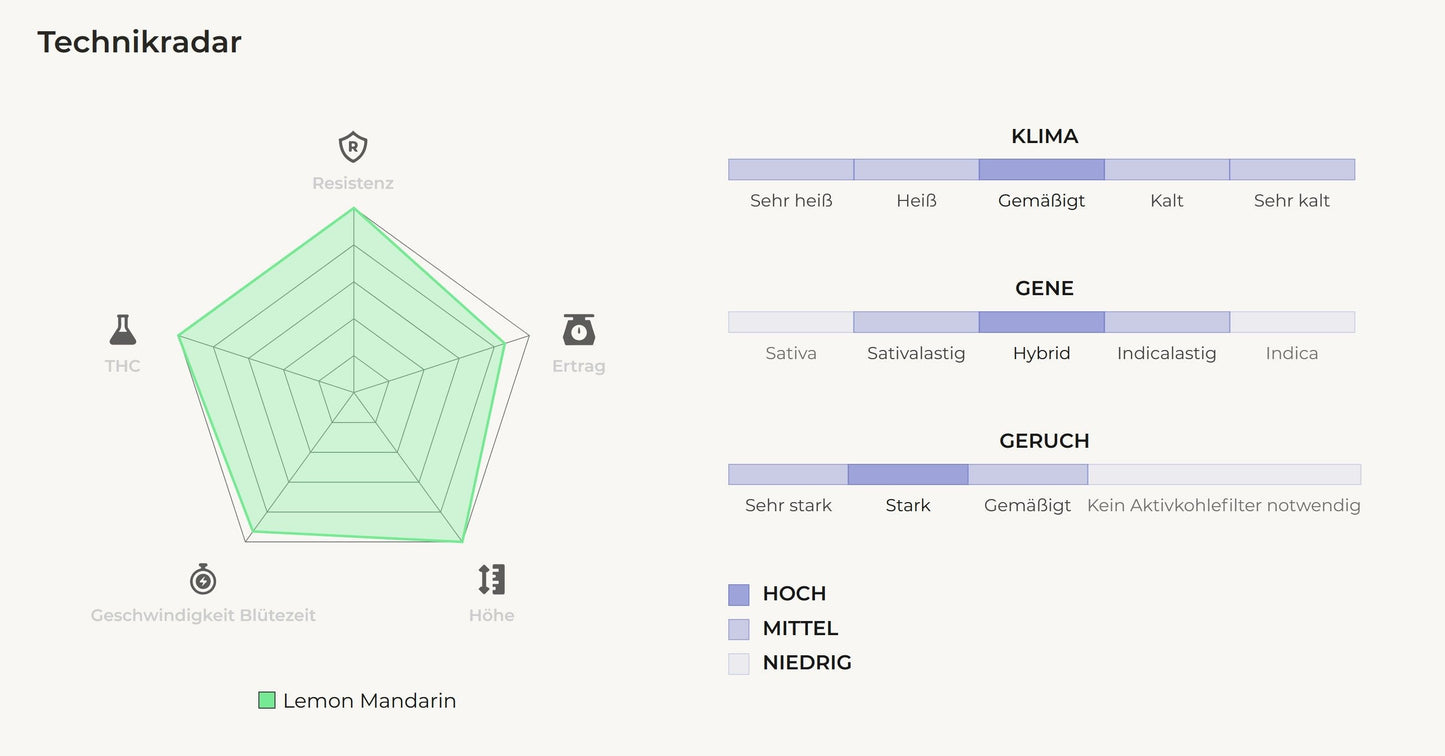This screenshot has width=1445, height=756.
Task: Click the green Lemon Mandarin legend swatch
Action: (x=267, y=700)
